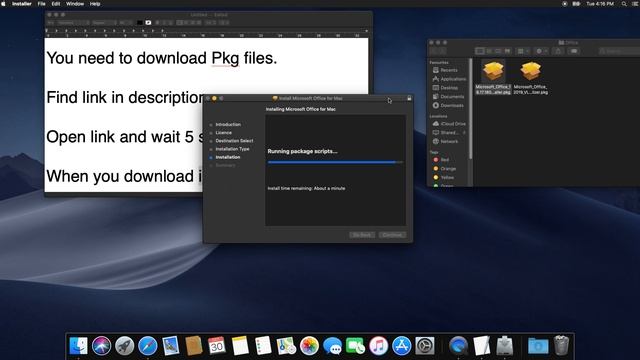This screenshot has height=360, width=640.
Task: Open Contacts book icon in Dock
Action: pyautogui.click(x=194, y=346)
